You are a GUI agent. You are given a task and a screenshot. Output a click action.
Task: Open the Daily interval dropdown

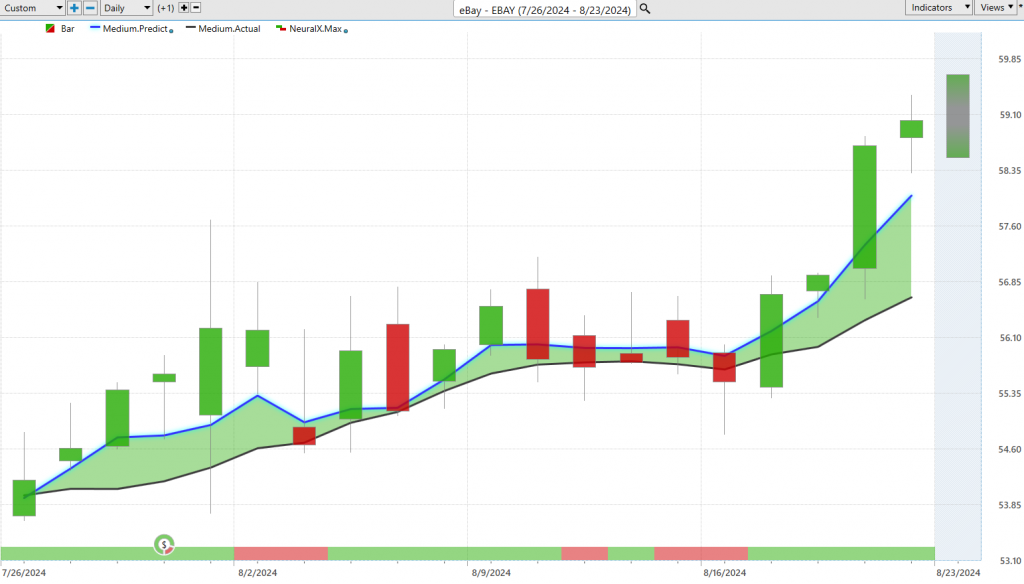(127, 8)
